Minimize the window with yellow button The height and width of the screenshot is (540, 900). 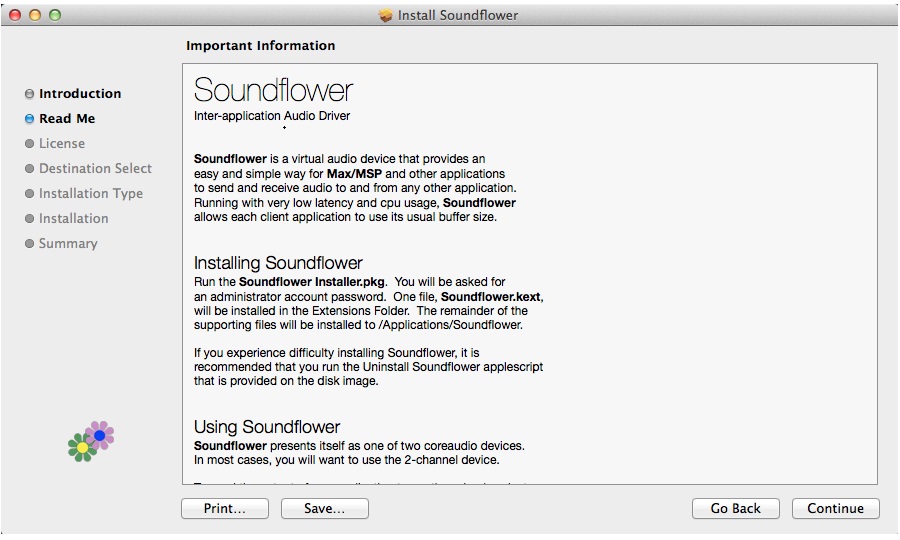(35, 15)
